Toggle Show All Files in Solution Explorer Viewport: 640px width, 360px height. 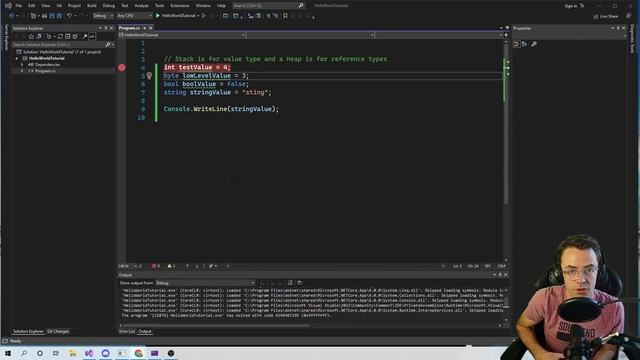(x=75, y=36)
